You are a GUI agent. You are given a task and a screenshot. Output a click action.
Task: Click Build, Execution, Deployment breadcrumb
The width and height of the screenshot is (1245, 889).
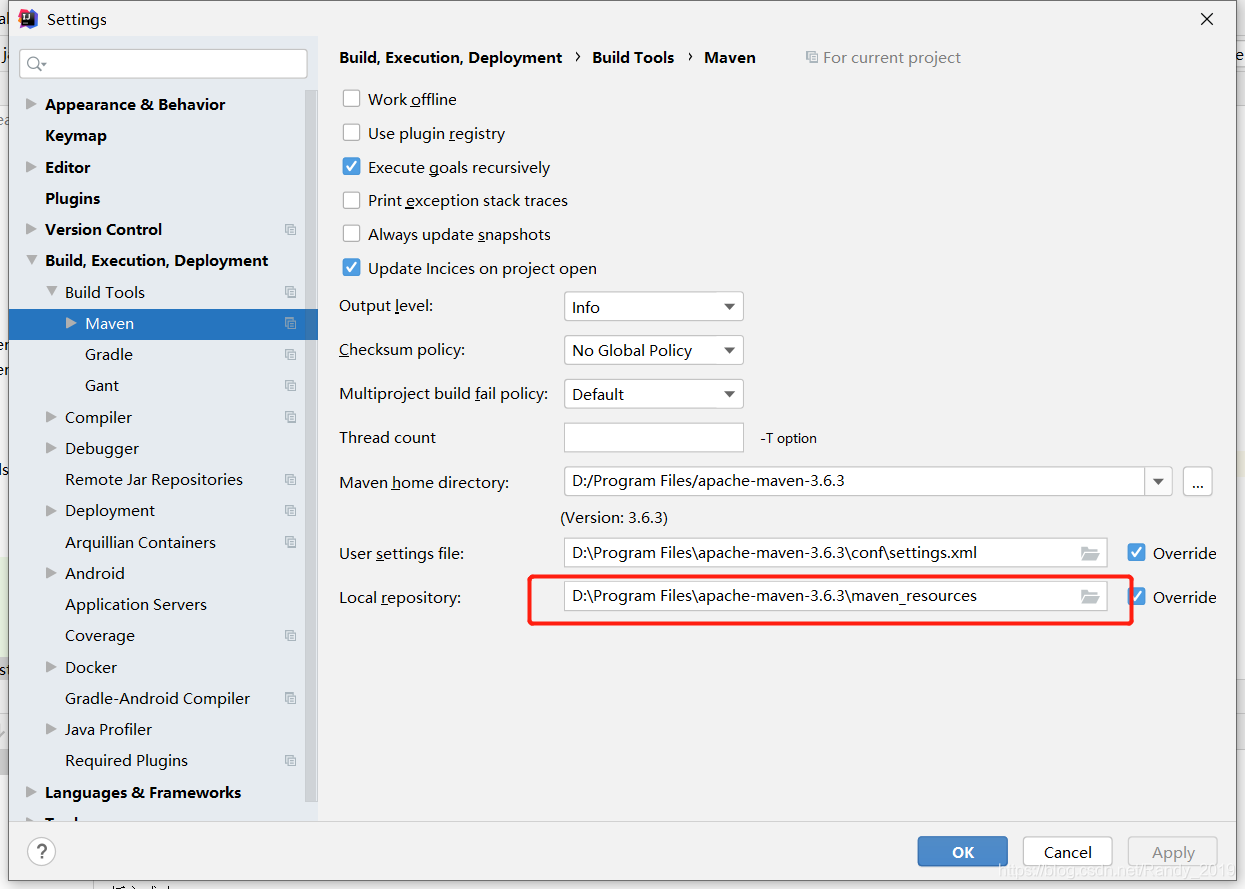point(450,58)
